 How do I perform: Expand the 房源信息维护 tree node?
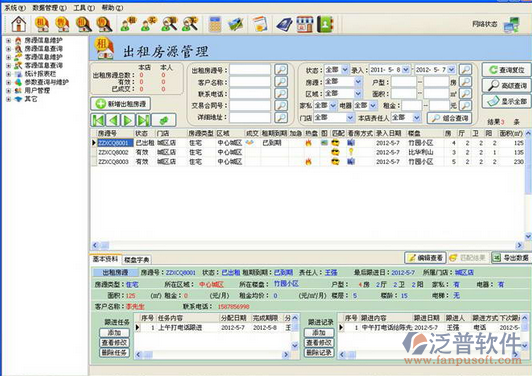coord(8,40)
